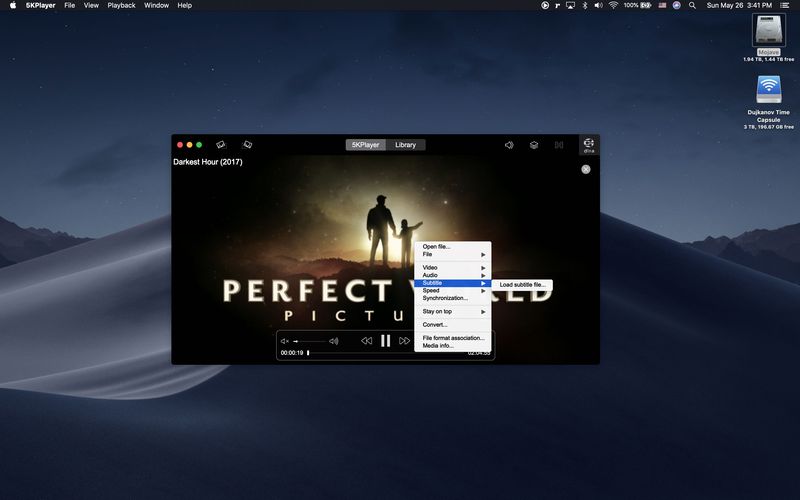Open the Wi-Fi status menu
This screenshot has width=800, height=500.
(613, 5)
